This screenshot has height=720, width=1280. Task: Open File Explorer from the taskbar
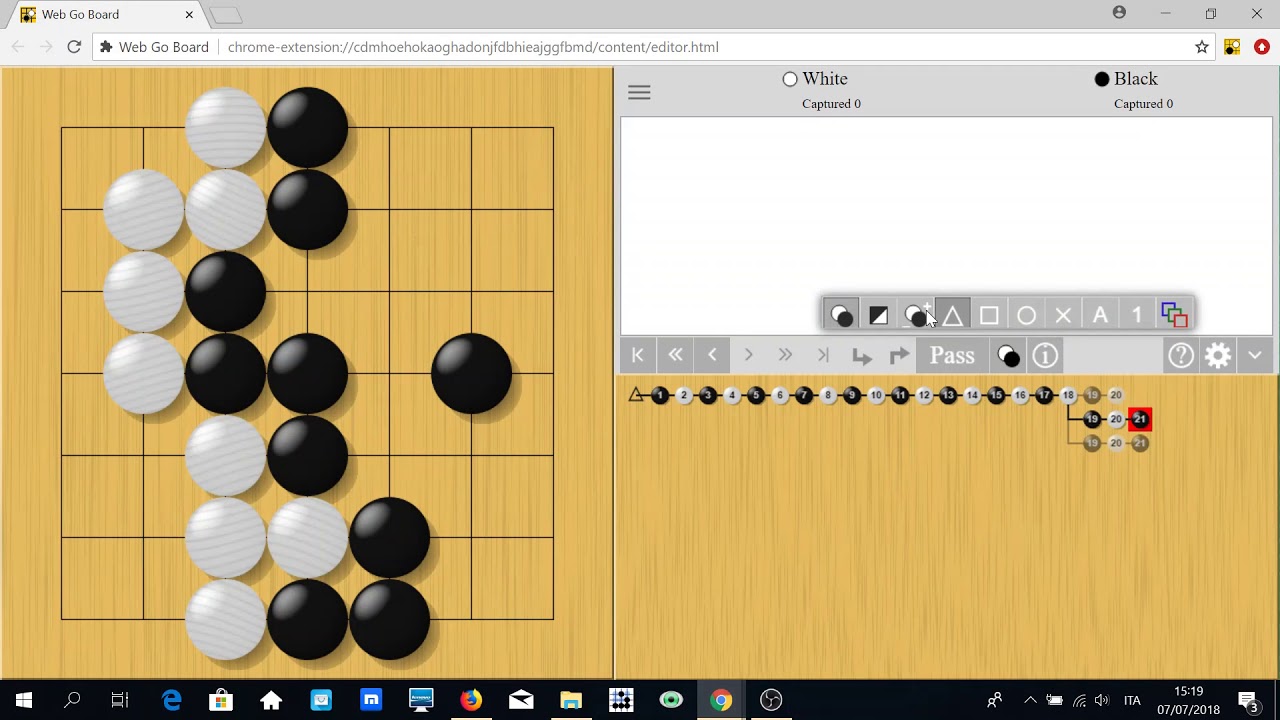571,700
